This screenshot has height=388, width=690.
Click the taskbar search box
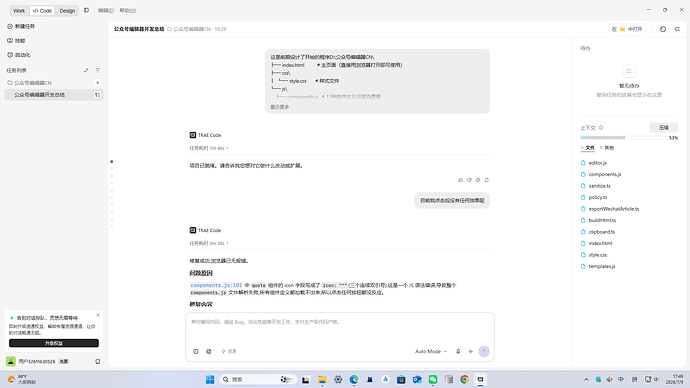click(x=257, y=379)
